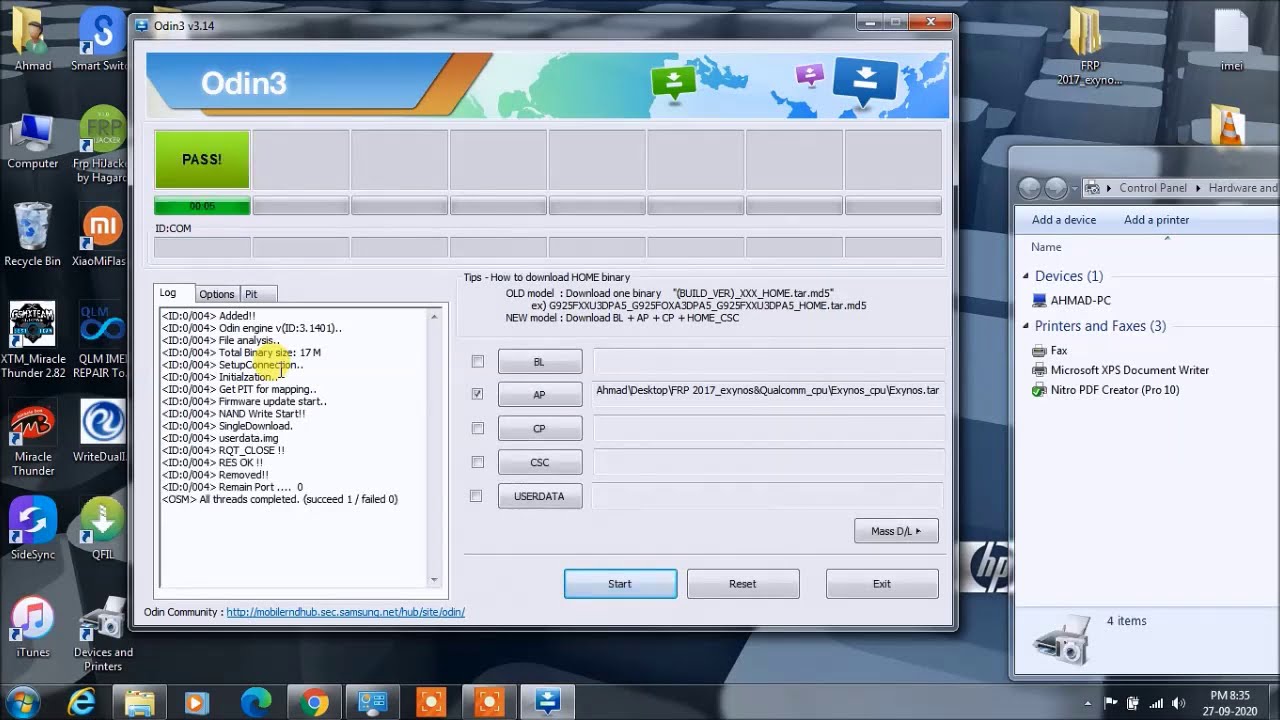Tick the USERDATA checkbox
Image resolution: width=1280 pixels, height=720 pixels.
click(476, 496)
